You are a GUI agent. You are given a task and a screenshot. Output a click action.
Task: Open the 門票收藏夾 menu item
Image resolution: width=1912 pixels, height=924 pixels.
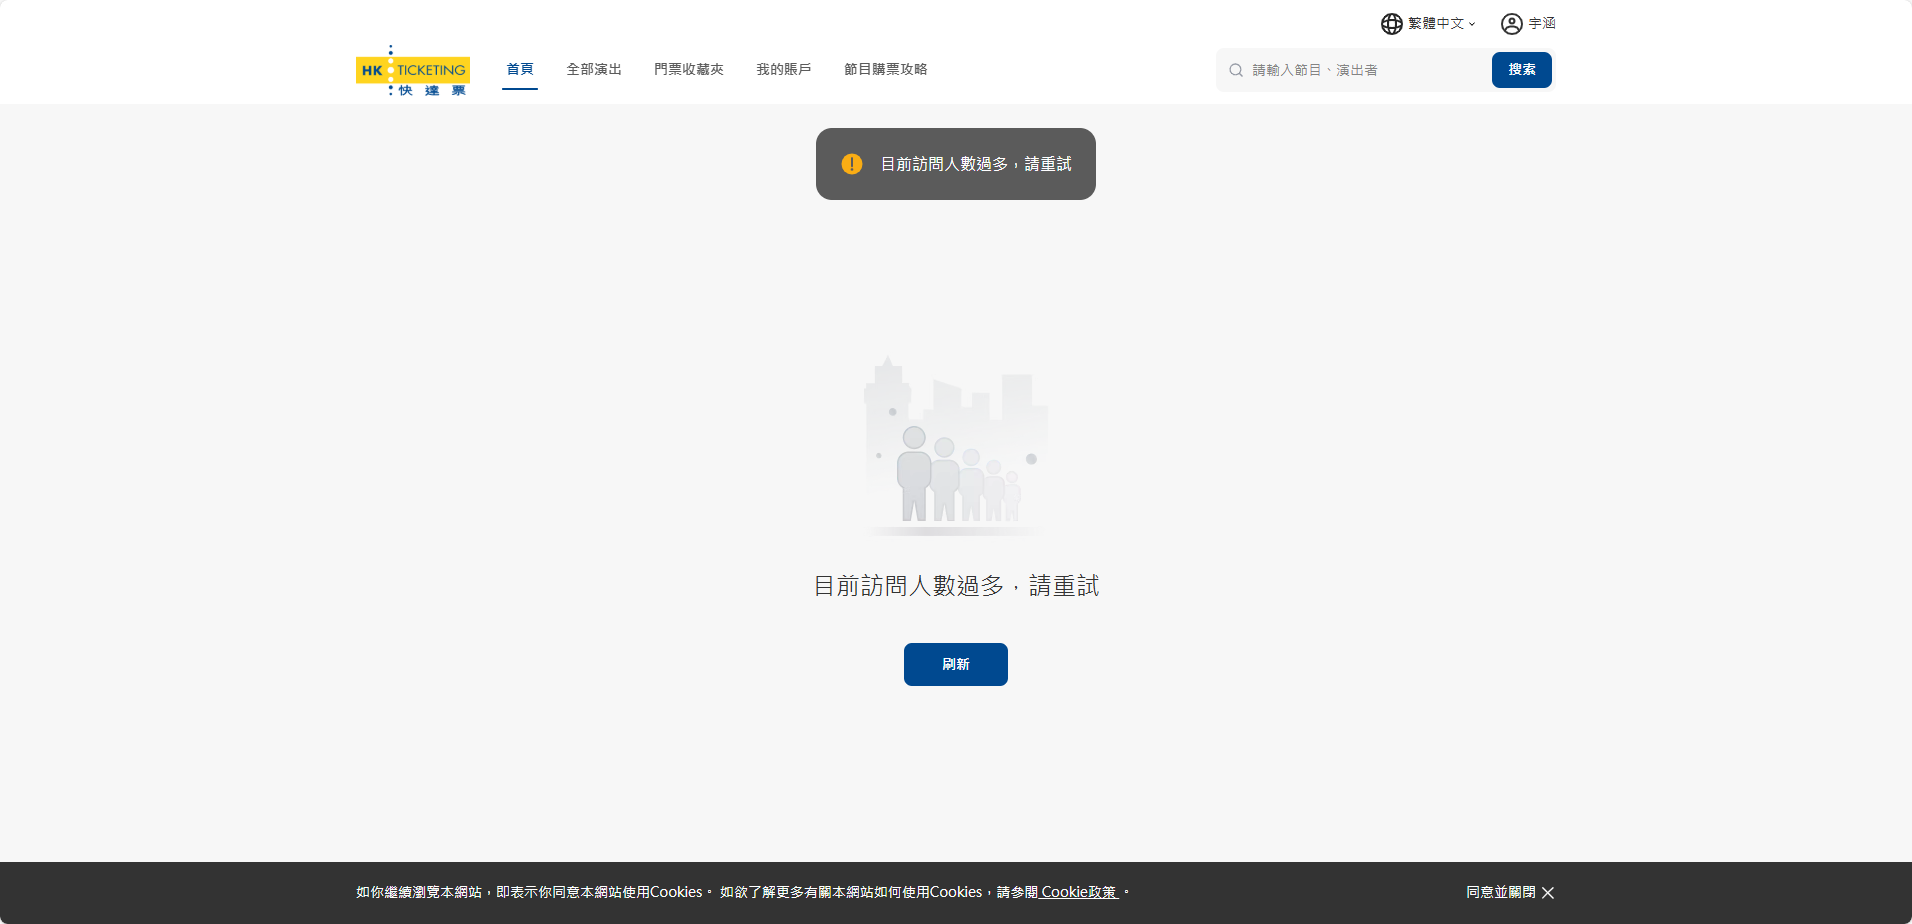688,69
